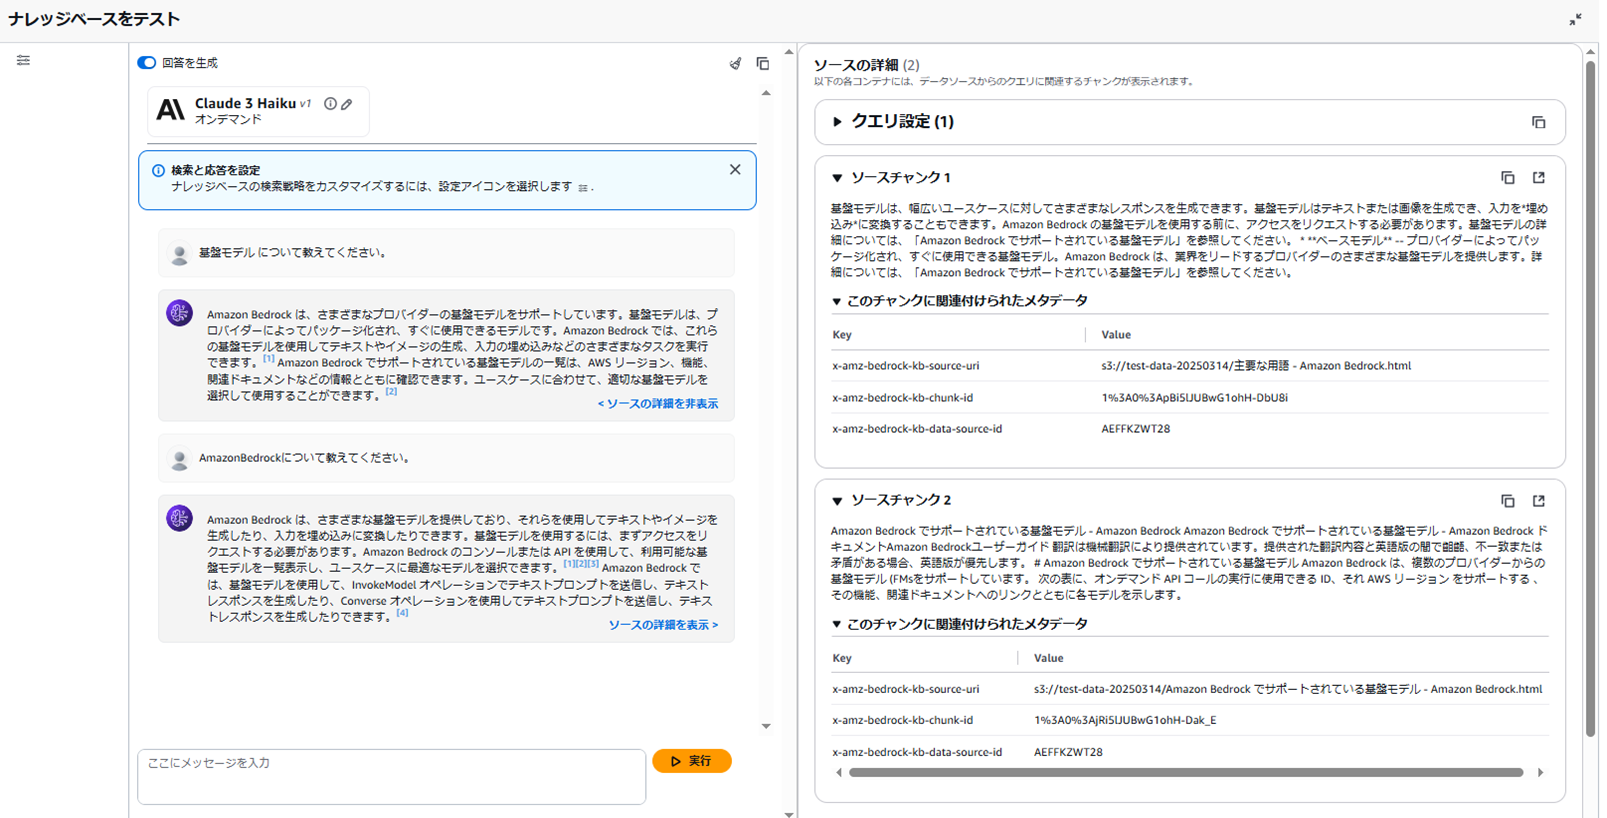The height and width of the screenshot is (818, 1607).
Task: Copy the クエリ設定 section contents
Action: tap(1538, 122)
